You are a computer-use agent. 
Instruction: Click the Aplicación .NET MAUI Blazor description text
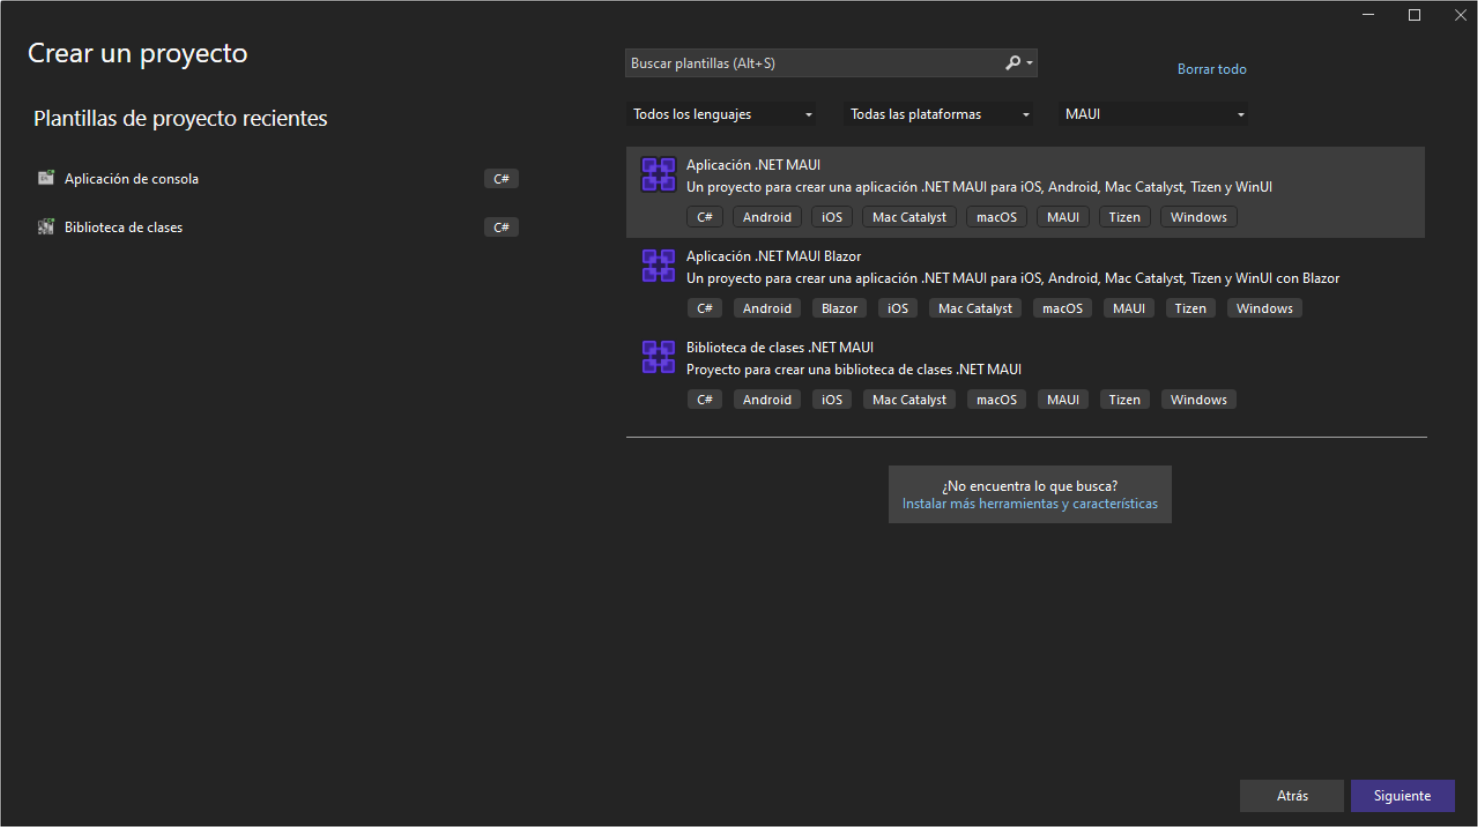coord(1013,278)
